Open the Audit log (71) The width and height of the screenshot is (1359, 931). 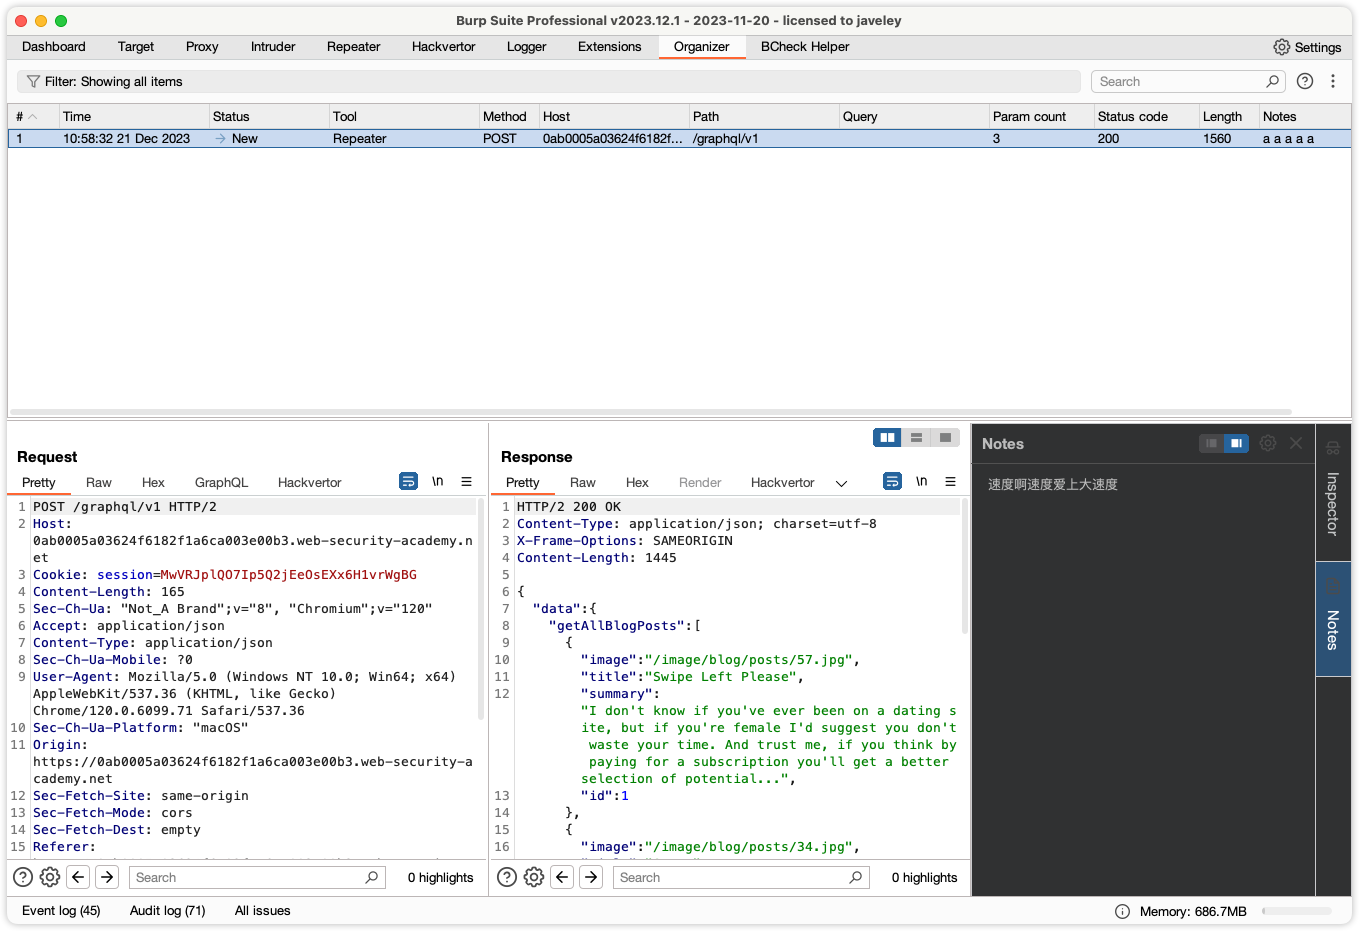tap(168, 911)
